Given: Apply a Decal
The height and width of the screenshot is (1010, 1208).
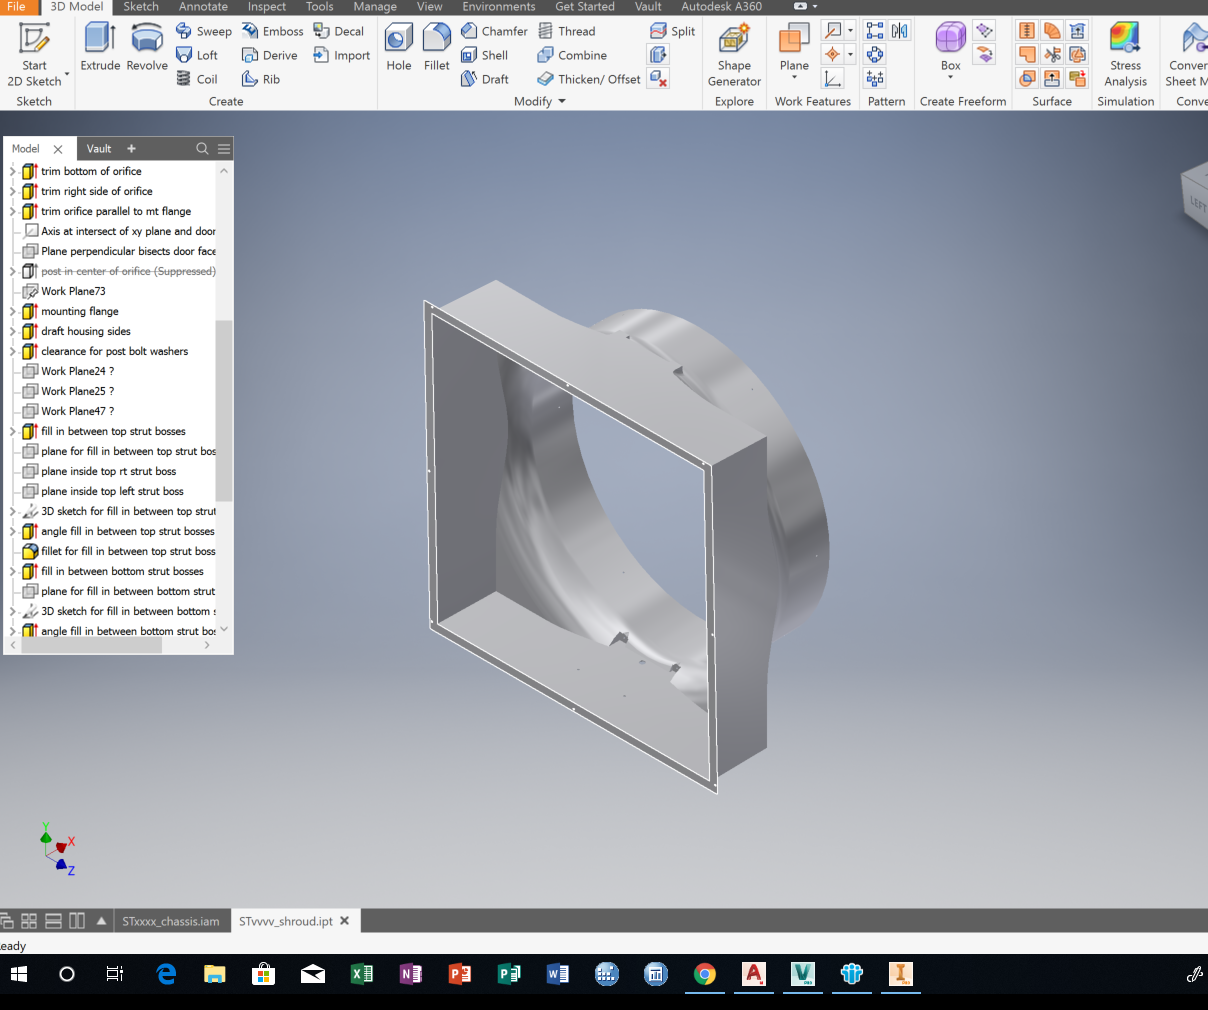Looking at the screenshot, I should [339, 31].
